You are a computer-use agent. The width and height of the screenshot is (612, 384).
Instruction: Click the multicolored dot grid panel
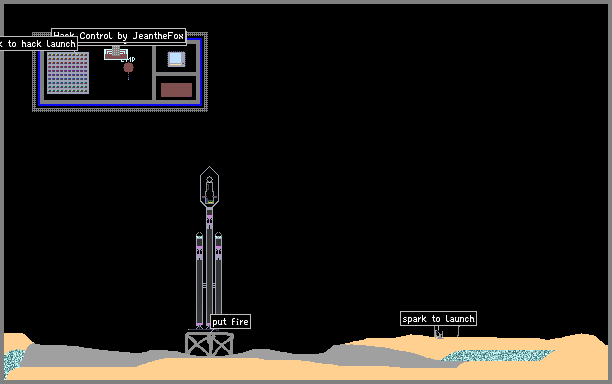[x=68, y=73]
